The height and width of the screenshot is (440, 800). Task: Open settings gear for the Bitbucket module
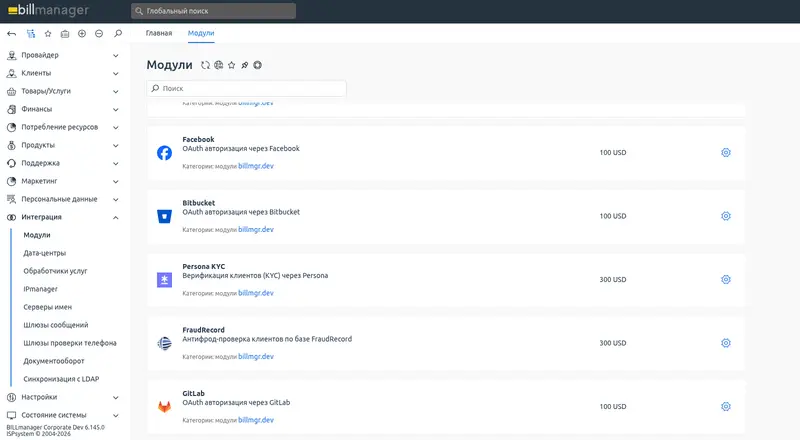(726, 216)
